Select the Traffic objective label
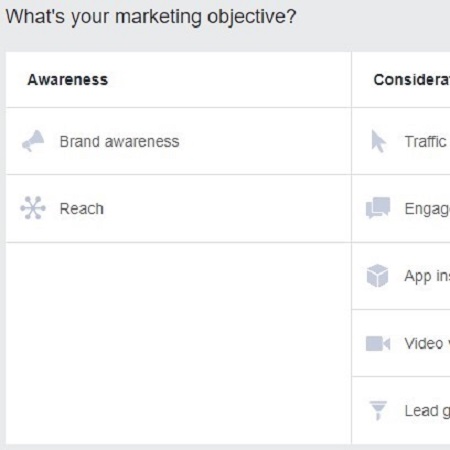Screen dimensions: 450x450 tap(425, 142)
